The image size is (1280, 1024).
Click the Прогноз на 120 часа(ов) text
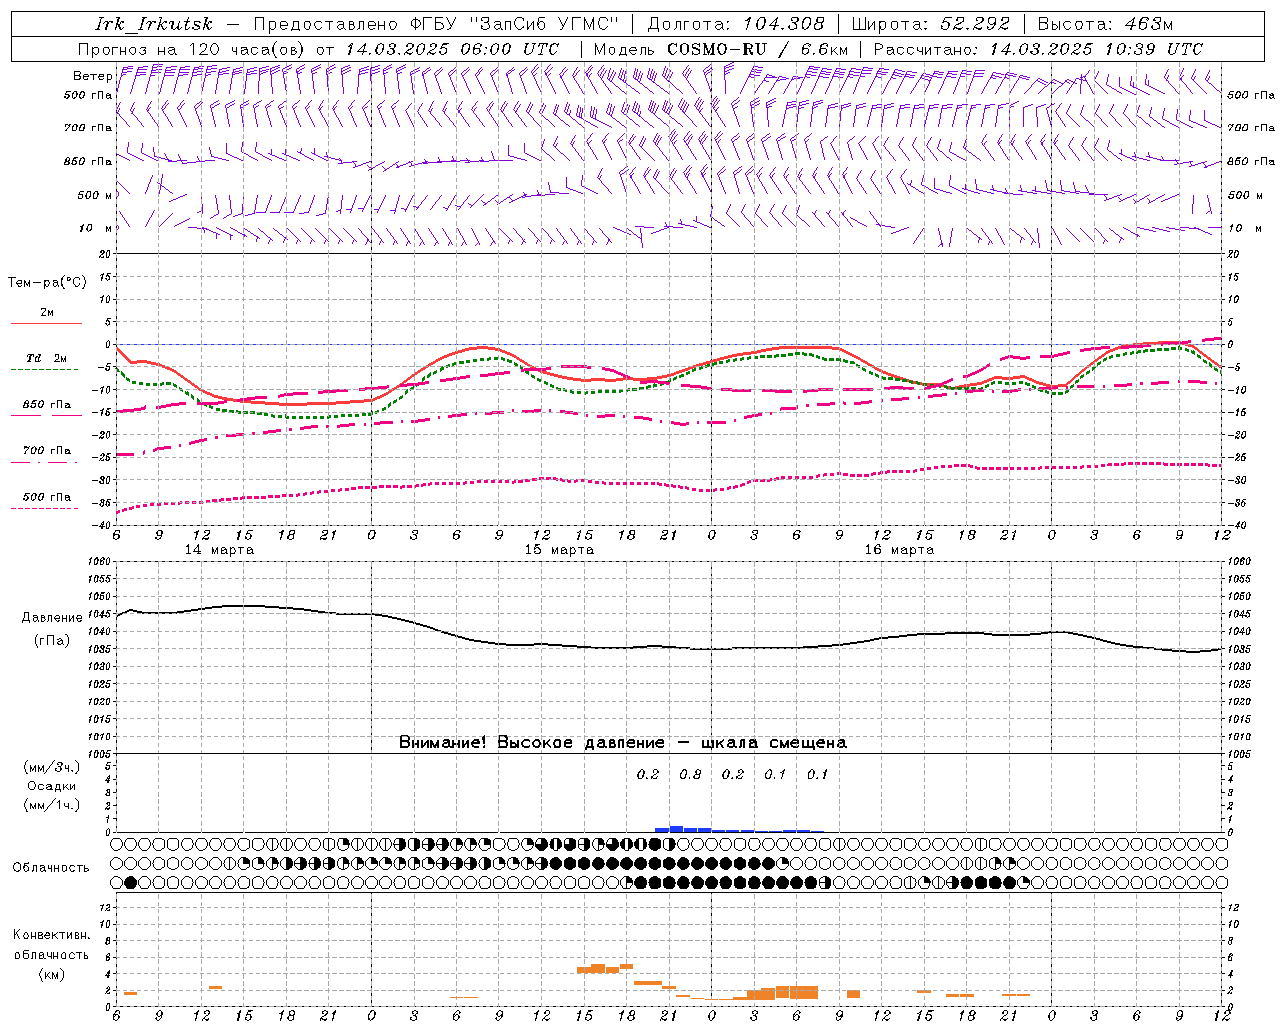pyautogui.click(x=192, y=49)
